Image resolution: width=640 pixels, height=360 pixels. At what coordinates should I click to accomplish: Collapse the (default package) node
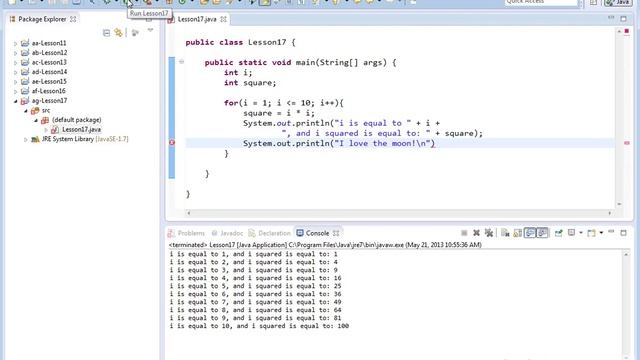36,120
